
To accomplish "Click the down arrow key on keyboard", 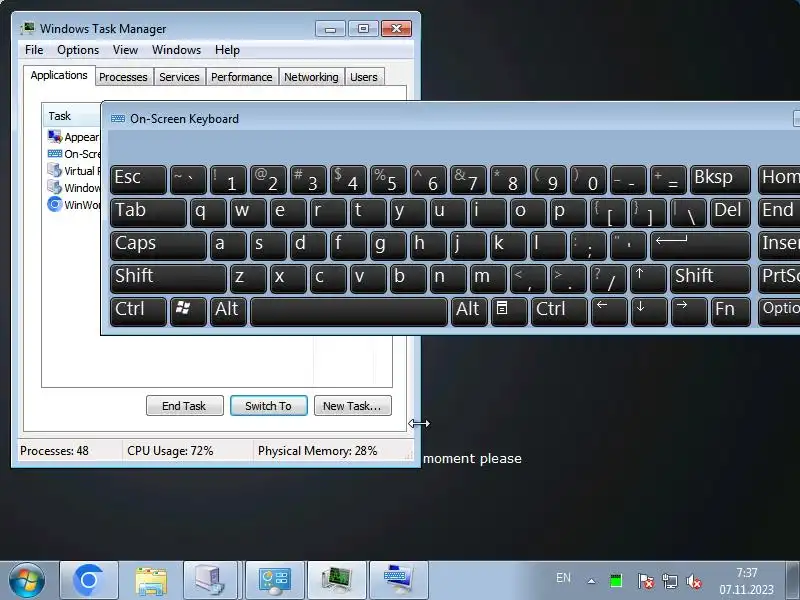I will tap(648, 312).
